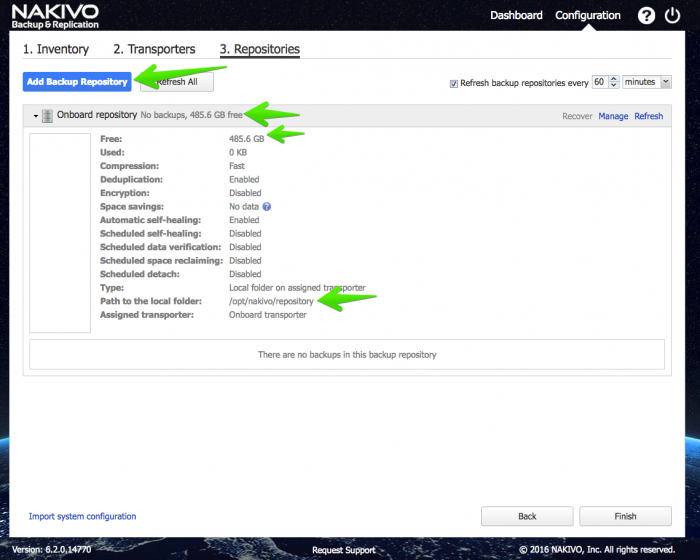Open the Manage repository link
The height and width of the screenshot is (560, 700).
coord(613,116)
